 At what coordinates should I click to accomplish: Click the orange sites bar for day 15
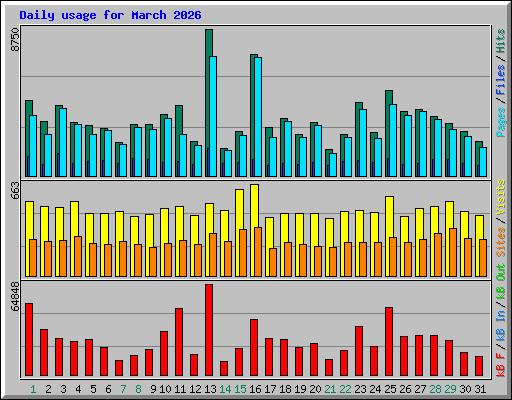pyautogui.click(x=243, y=253)
